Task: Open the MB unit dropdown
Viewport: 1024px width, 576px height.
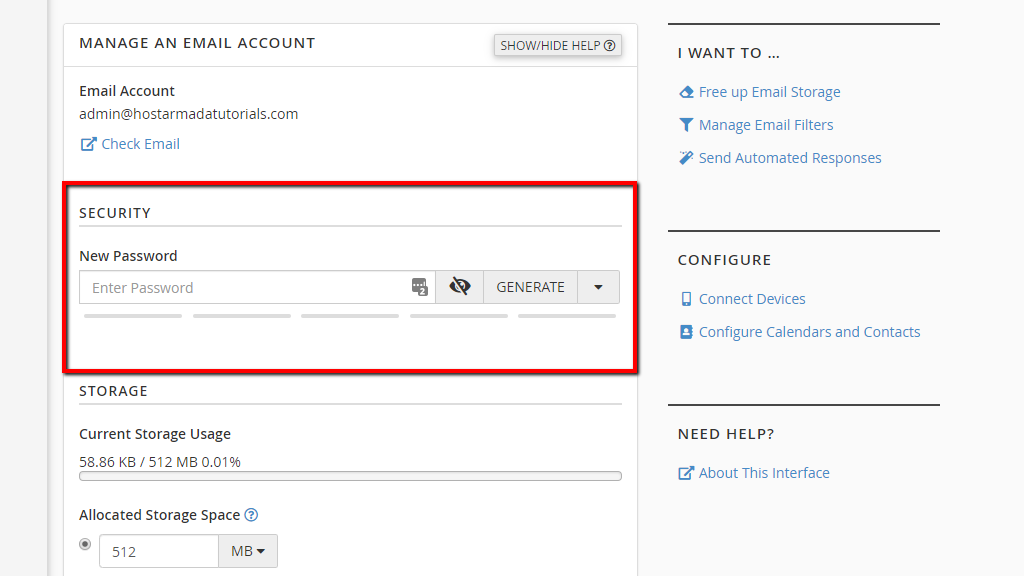Action: [247, 550]
